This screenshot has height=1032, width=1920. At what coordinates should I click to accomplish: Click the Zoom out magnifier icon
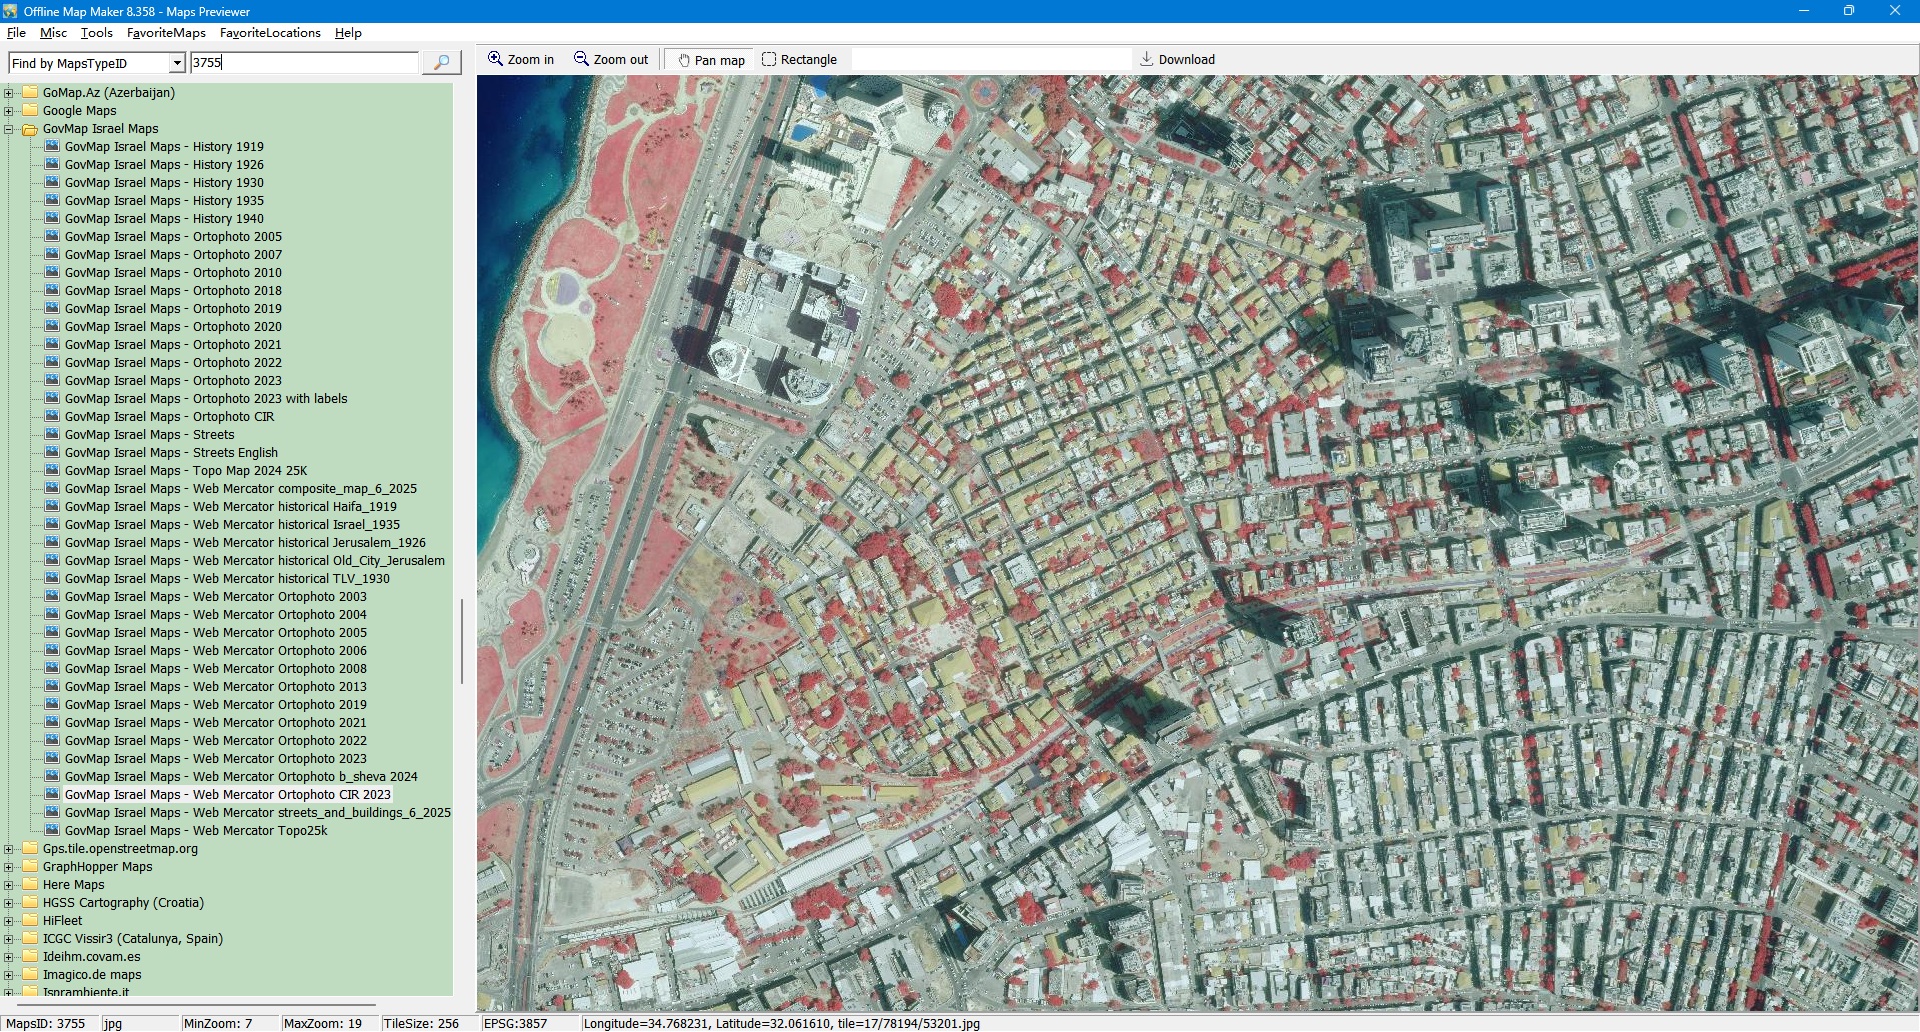pyautogui.click(x=581, y=59)
